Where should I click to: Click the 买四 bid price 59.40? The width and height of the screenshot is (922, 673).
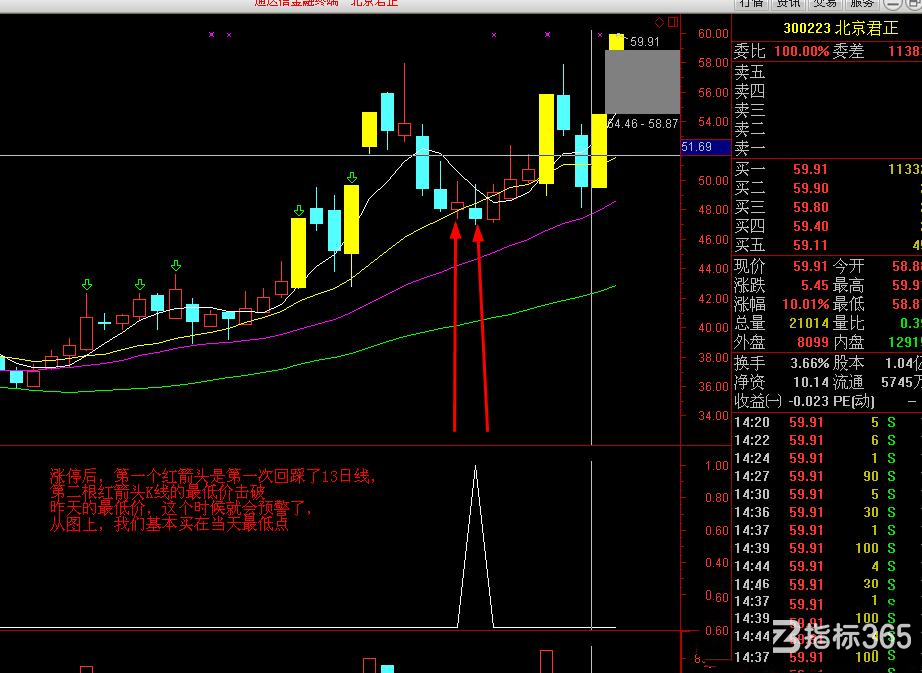pos(810,226)
